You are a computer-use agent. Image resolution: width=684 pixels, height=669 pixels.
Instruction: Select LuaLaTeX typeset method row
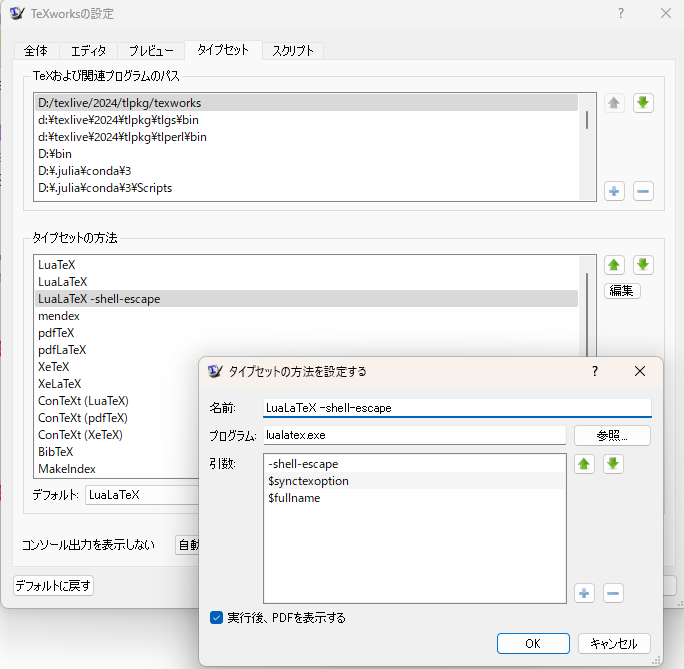coord(306,282)
